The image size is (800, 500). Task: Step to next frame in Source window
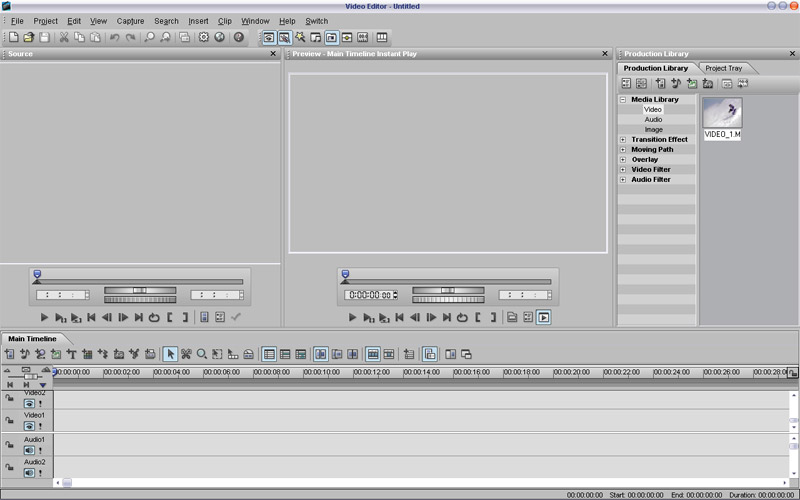tap(123, 317)
